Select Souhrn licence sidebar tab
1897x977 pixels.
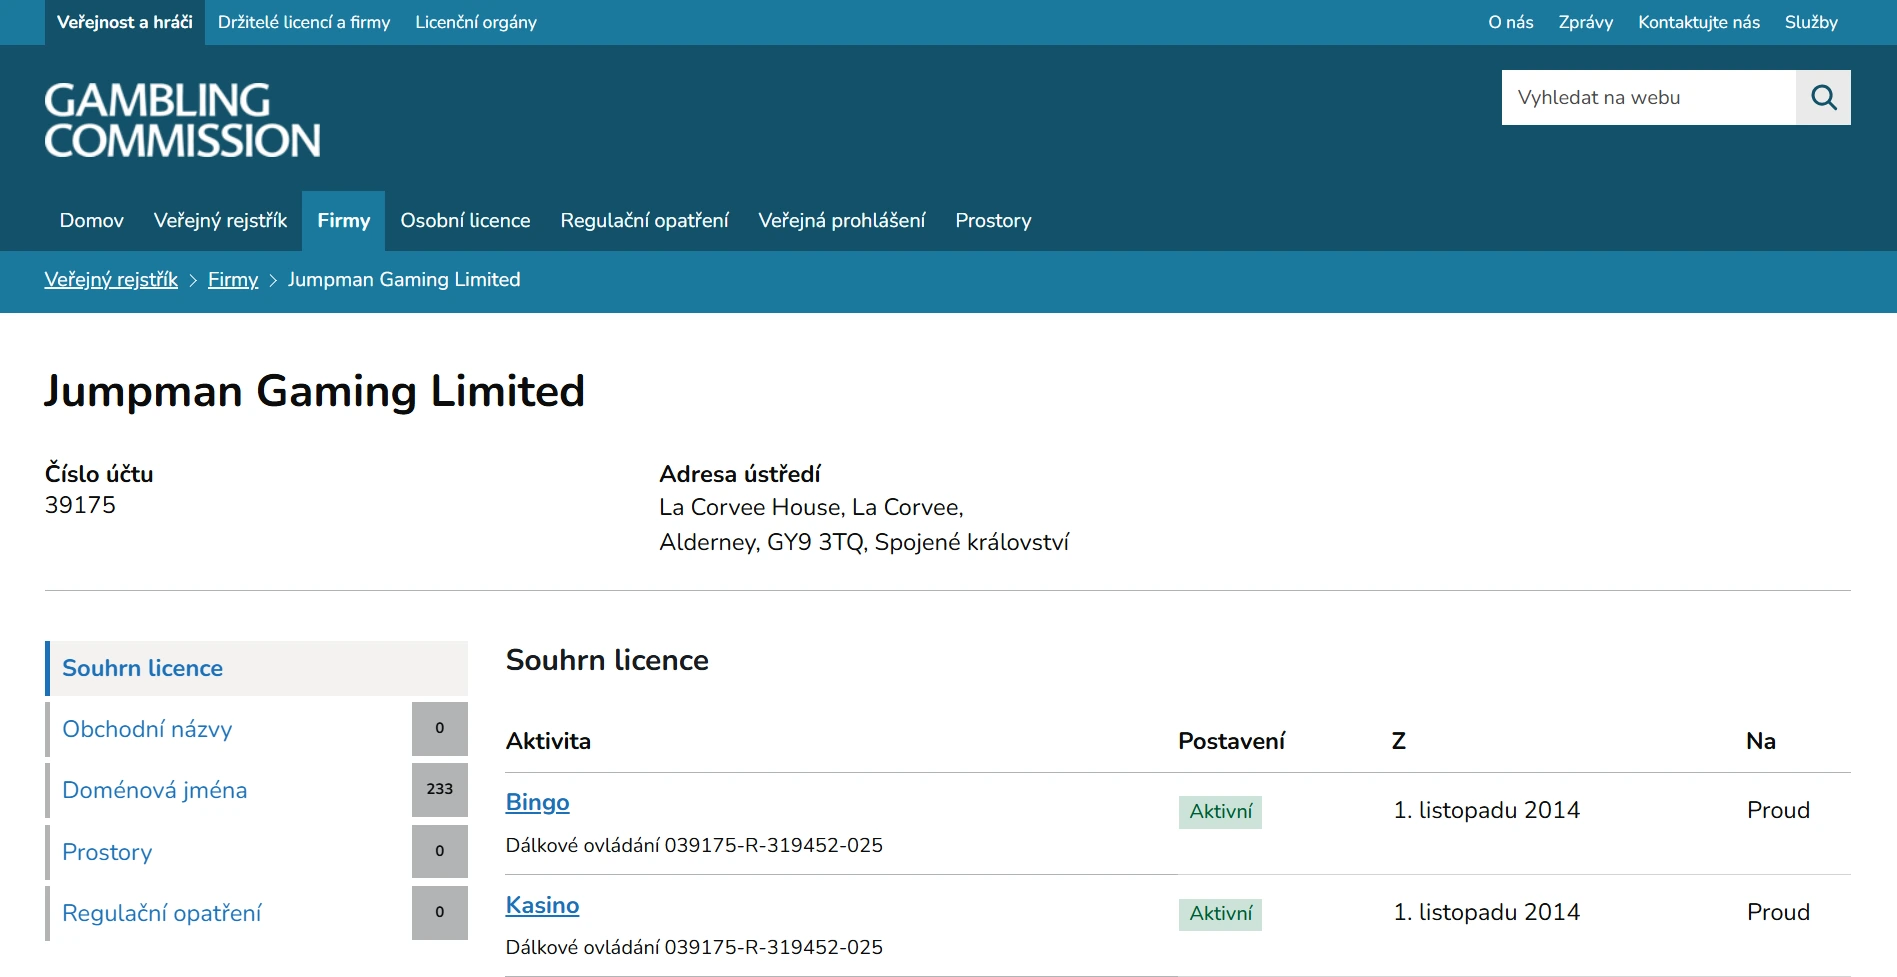pyautogui.click(x=256, y=668)
